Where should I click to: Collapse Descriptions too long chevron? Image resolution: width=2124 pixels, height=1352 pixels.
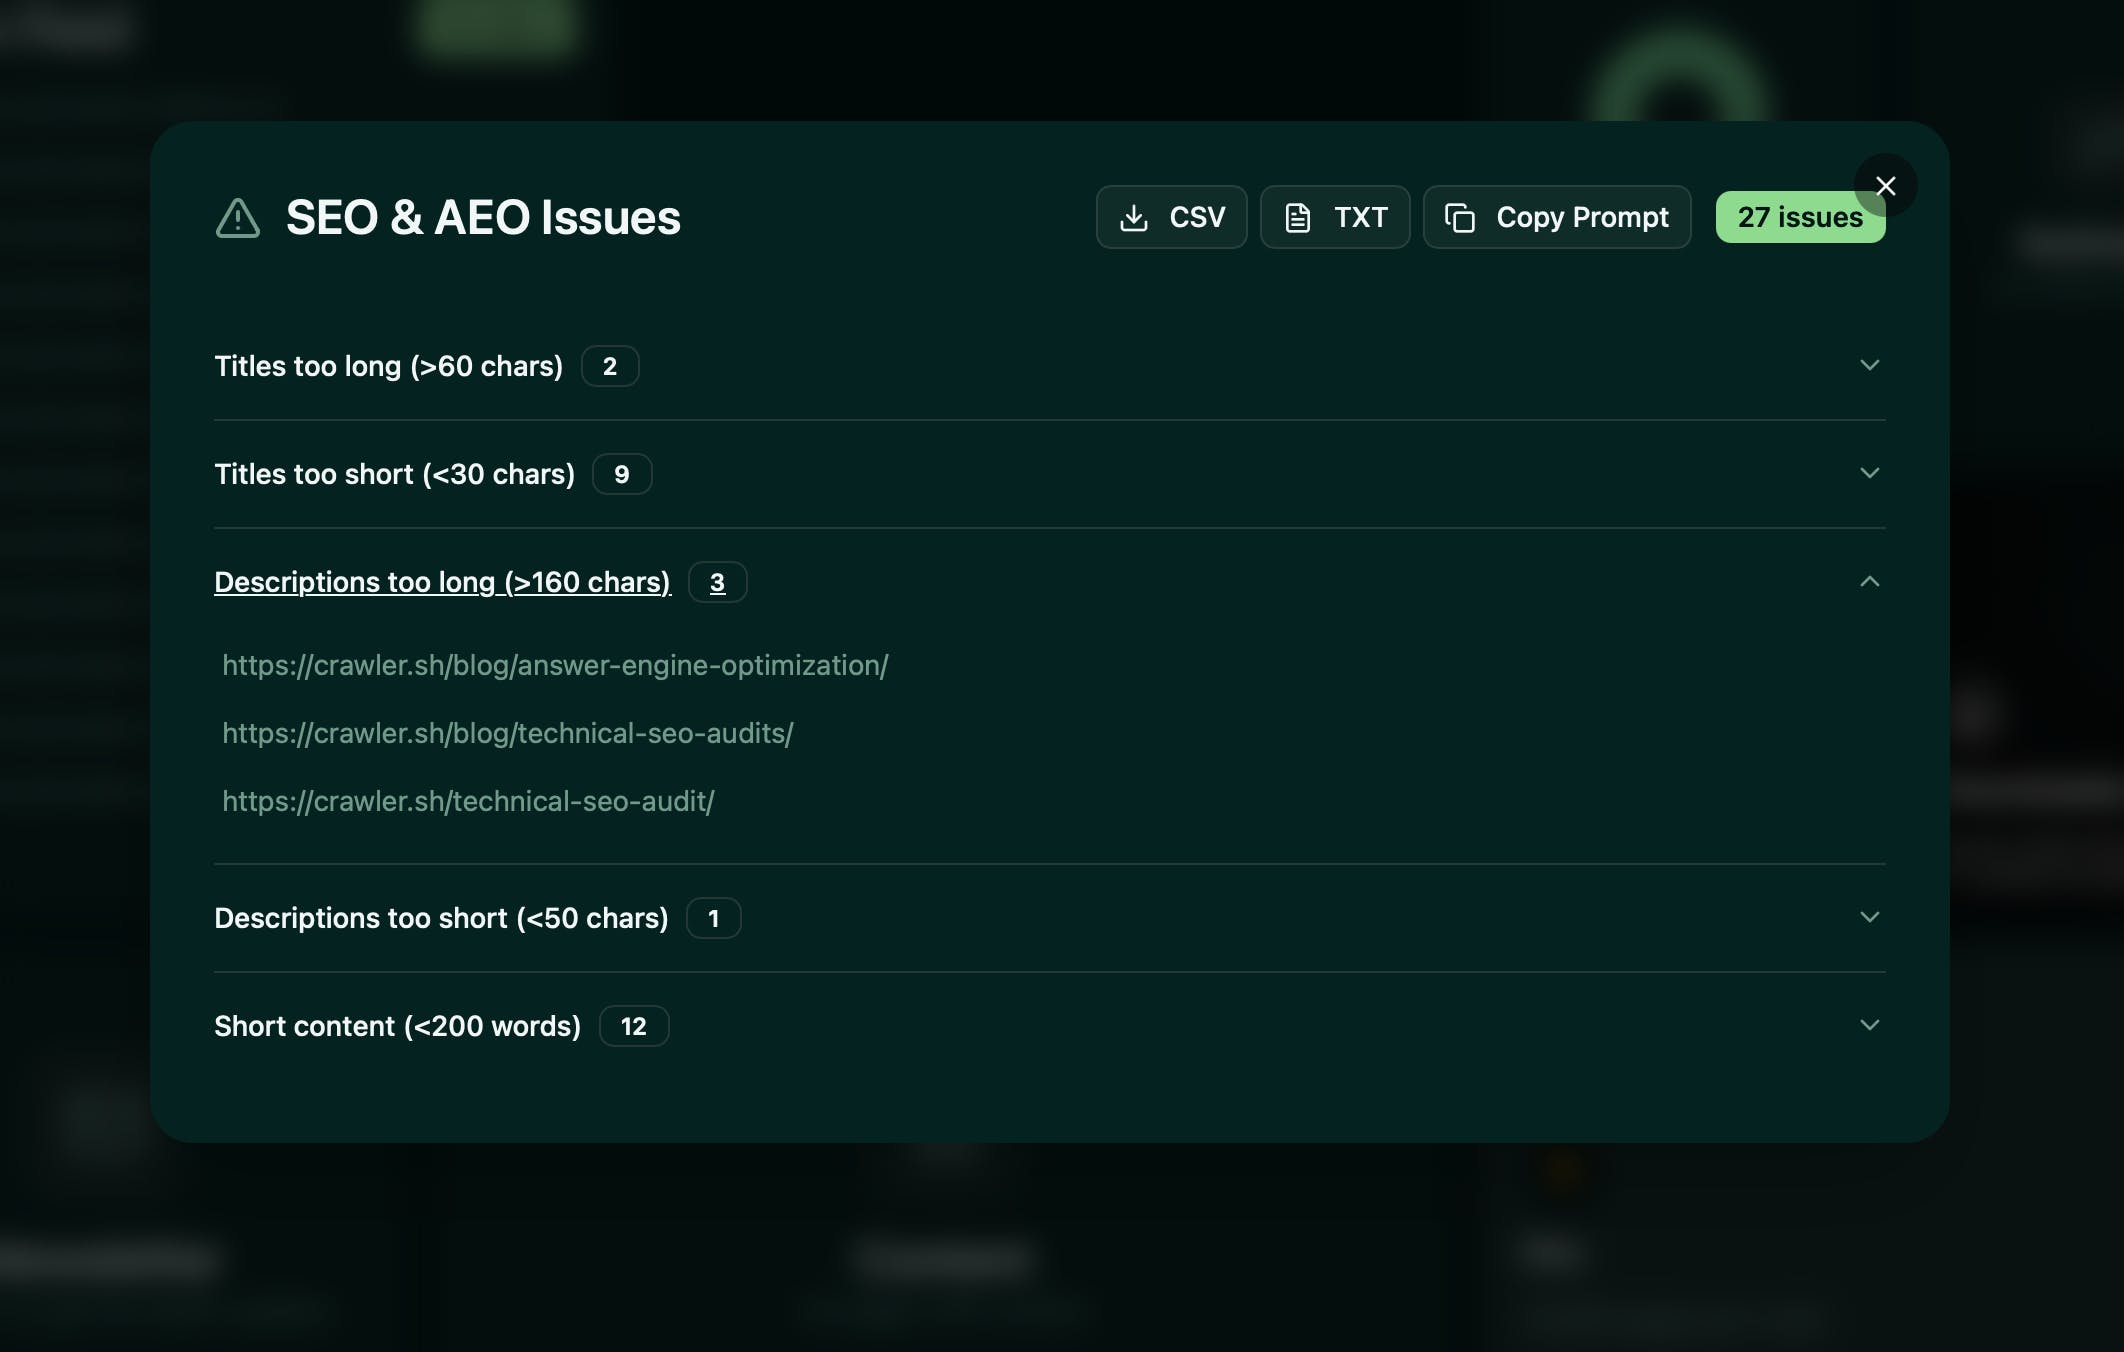1869,581
